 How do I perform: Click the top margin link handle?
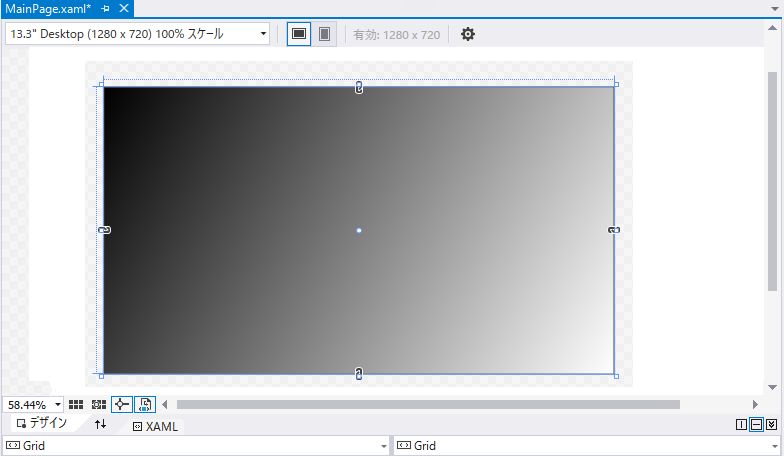click(x=358, y=88)
